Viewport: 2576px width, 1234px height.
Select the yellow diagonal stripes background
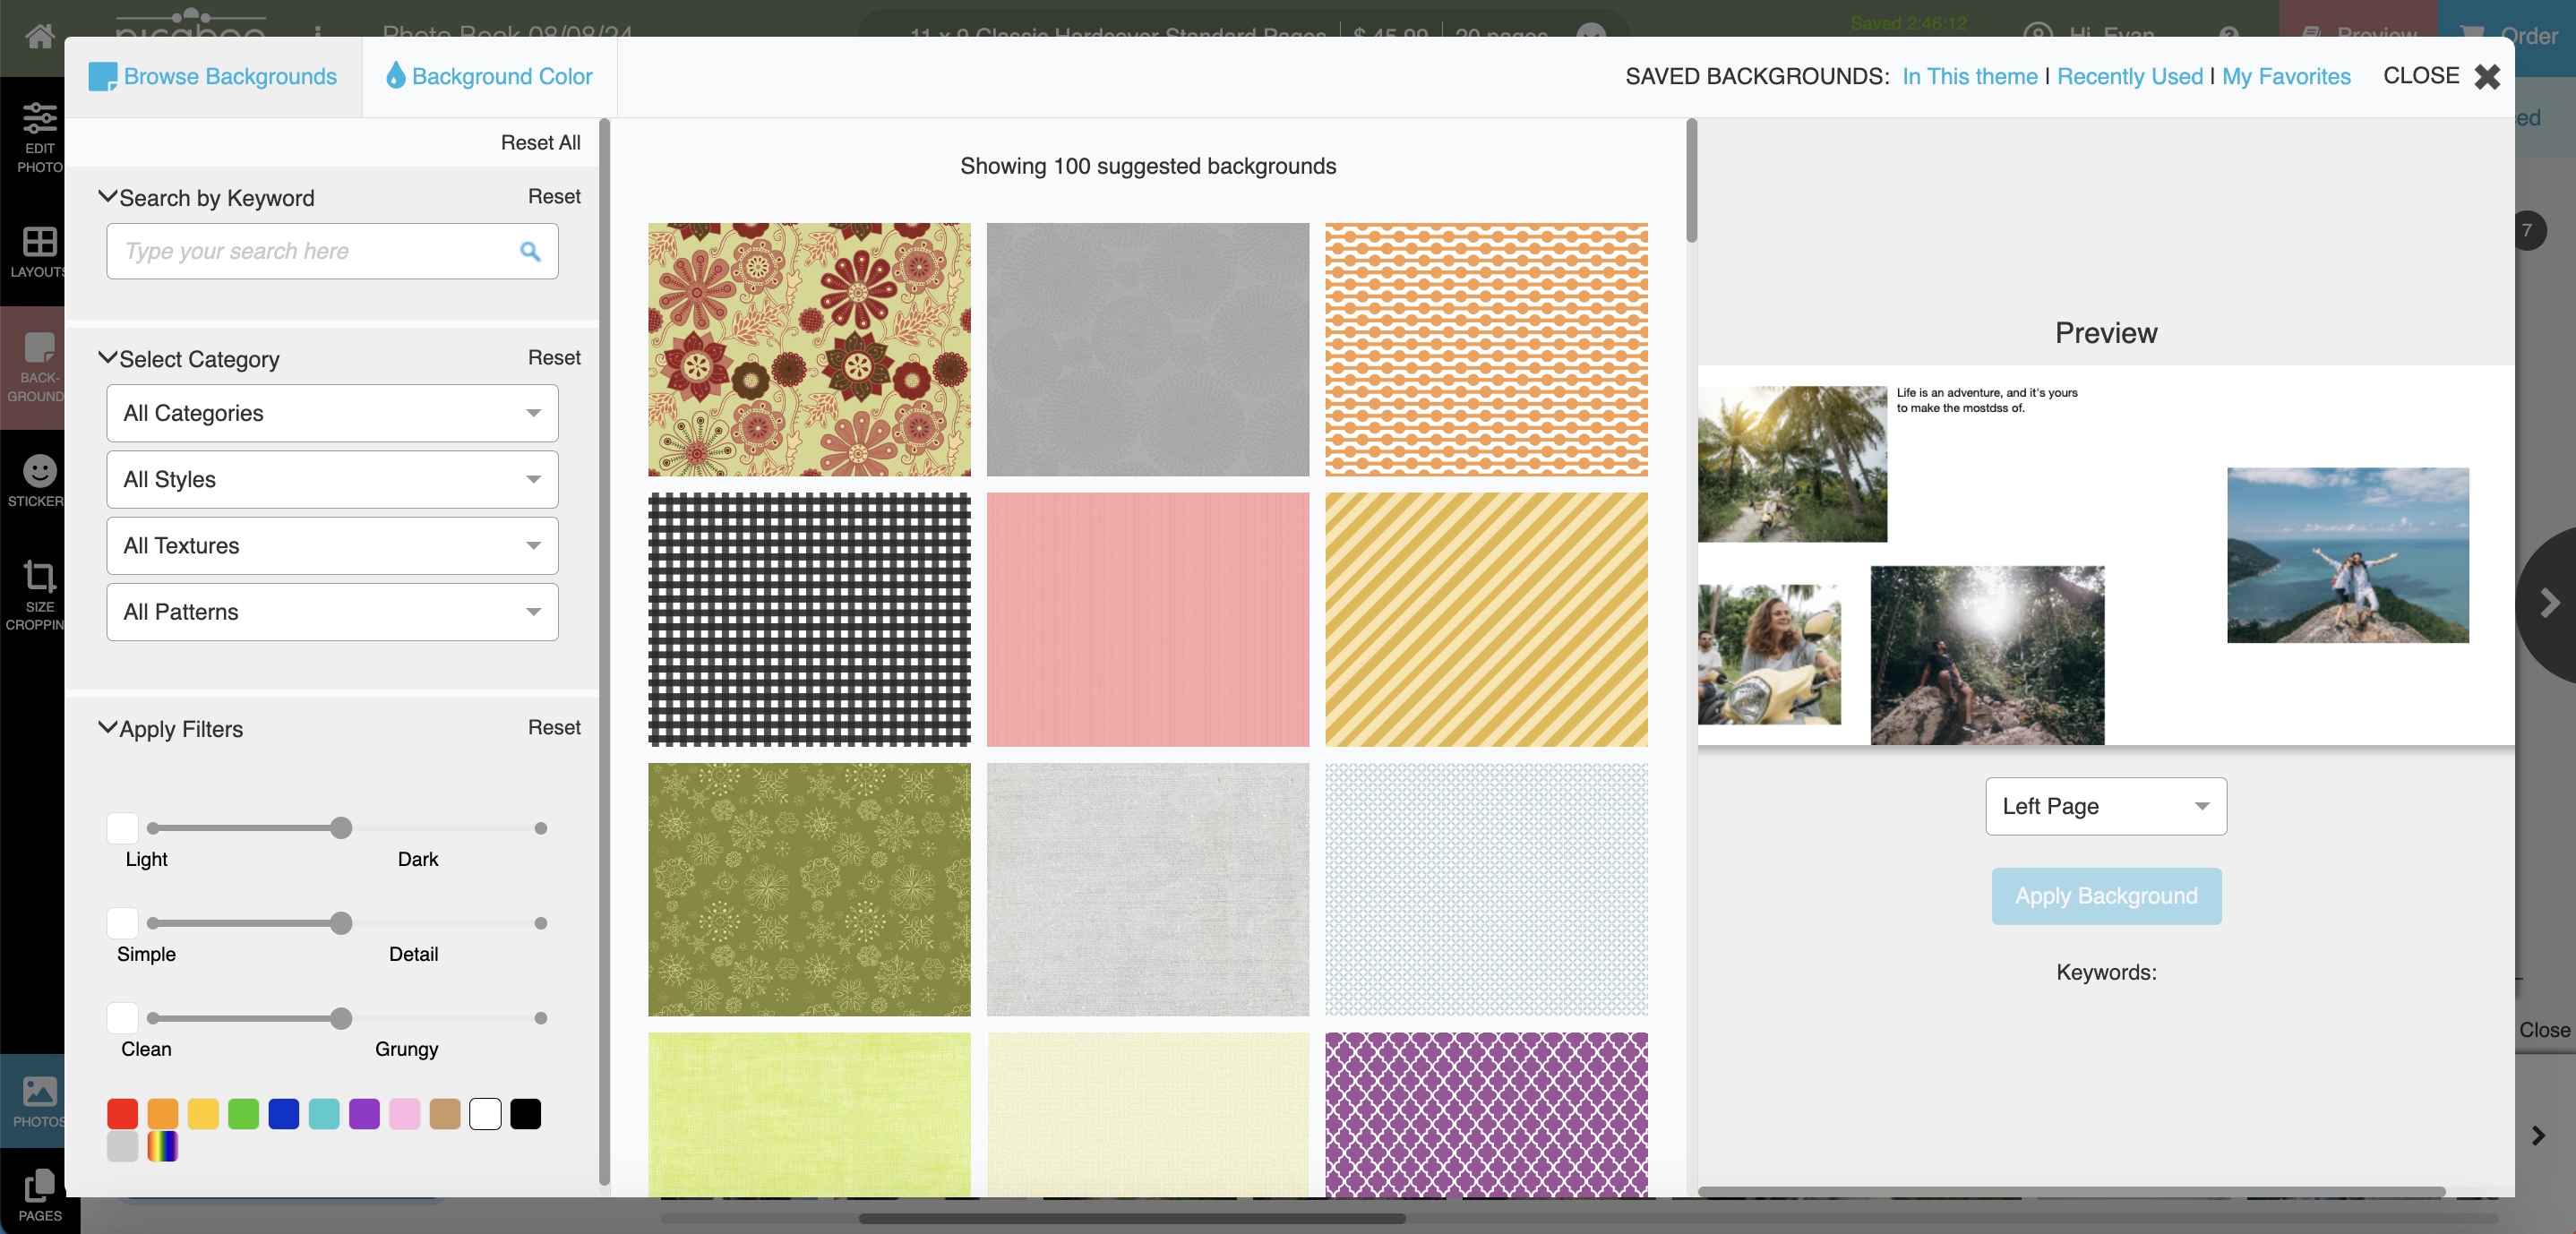pos(1486,619)
